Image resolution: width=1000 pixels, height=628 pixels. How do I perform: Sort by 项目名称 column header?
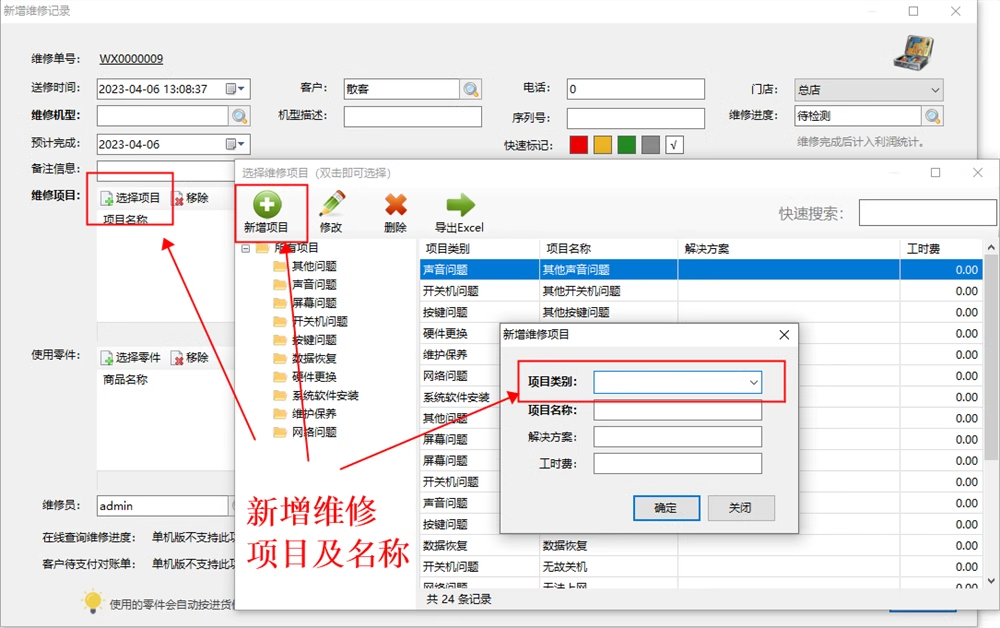pyautogui.click(x=608, y=249)
